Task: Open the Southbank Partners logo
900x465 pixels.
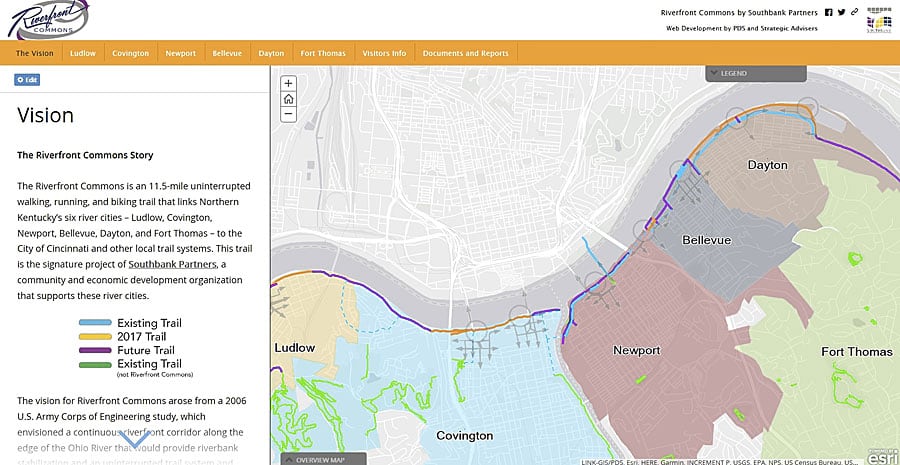Action: pyautogui.click(x=879, y=20)
